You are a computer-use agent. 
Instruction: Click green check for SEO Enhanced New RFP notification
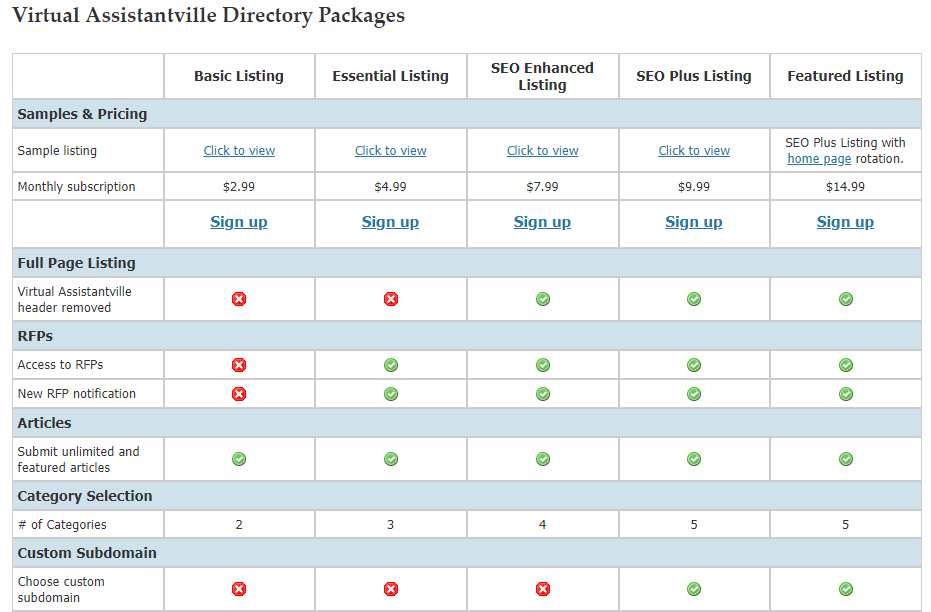[543, 394]
